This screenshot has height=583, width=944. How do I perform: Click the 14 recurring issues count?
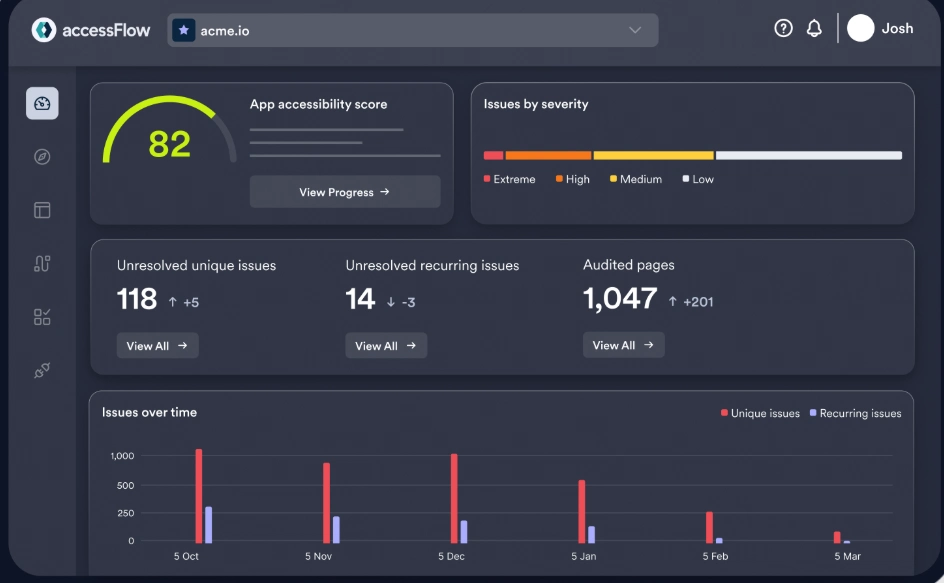click(x=360, y=299)
